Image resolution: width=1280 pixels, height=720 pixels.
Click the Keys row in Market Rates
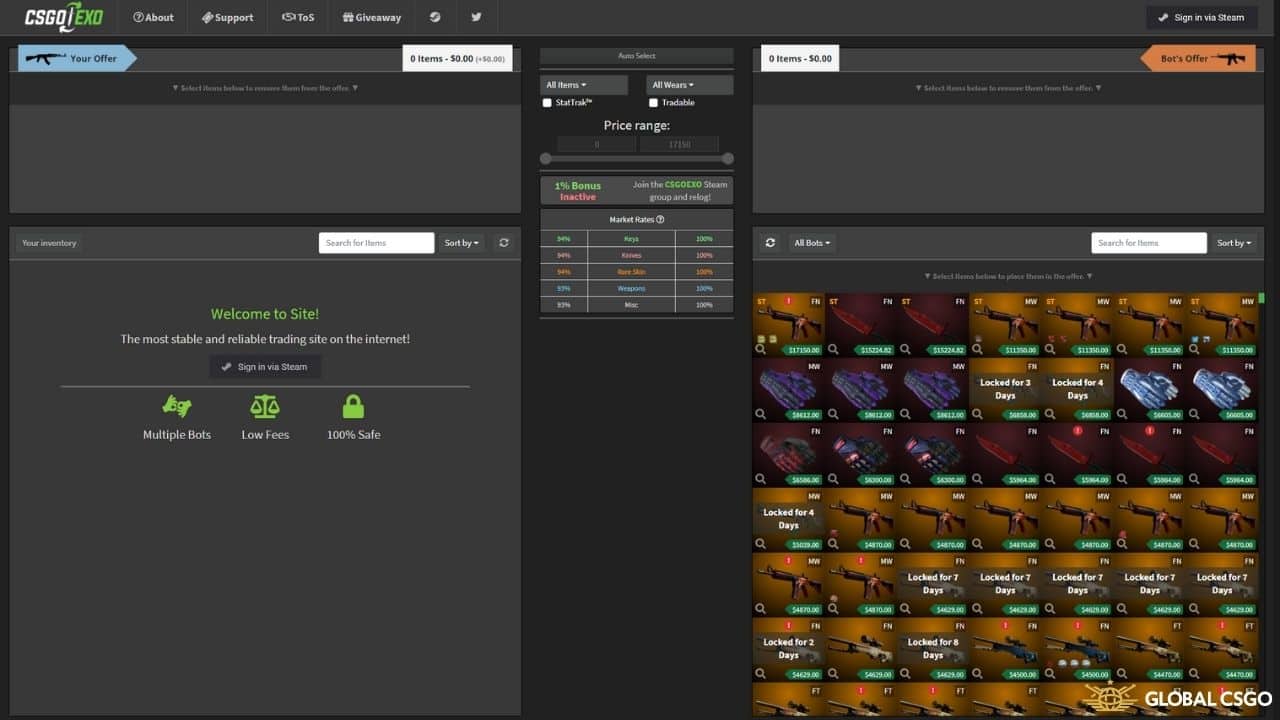coord(637,239)
